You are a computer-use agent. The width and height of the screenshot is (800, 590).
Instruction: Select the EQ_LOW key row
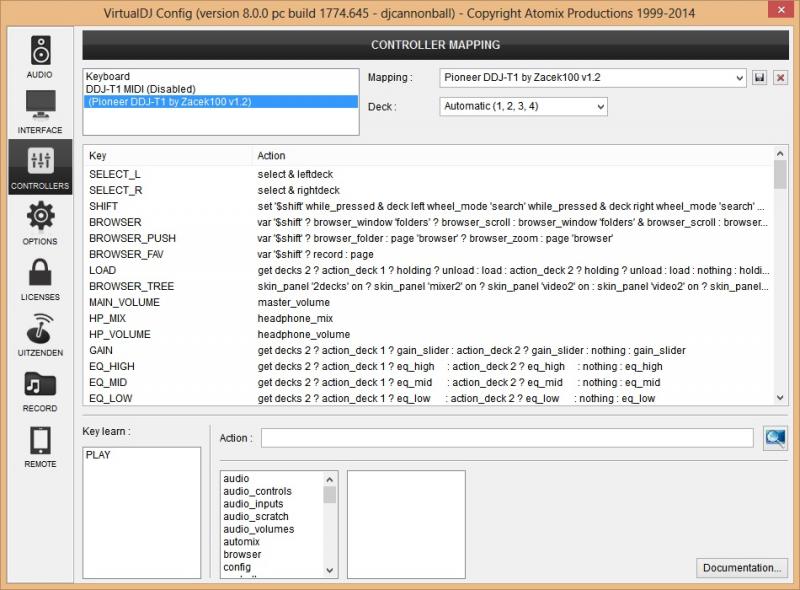[x=428, y=399]
